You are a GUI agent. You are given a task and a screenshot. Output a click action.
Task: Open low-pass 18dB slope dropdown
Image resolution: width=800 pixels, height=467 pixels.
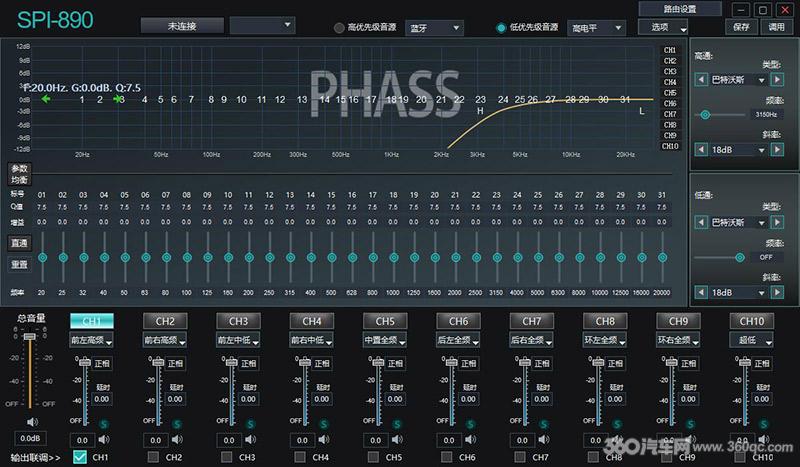click(738, 292)
